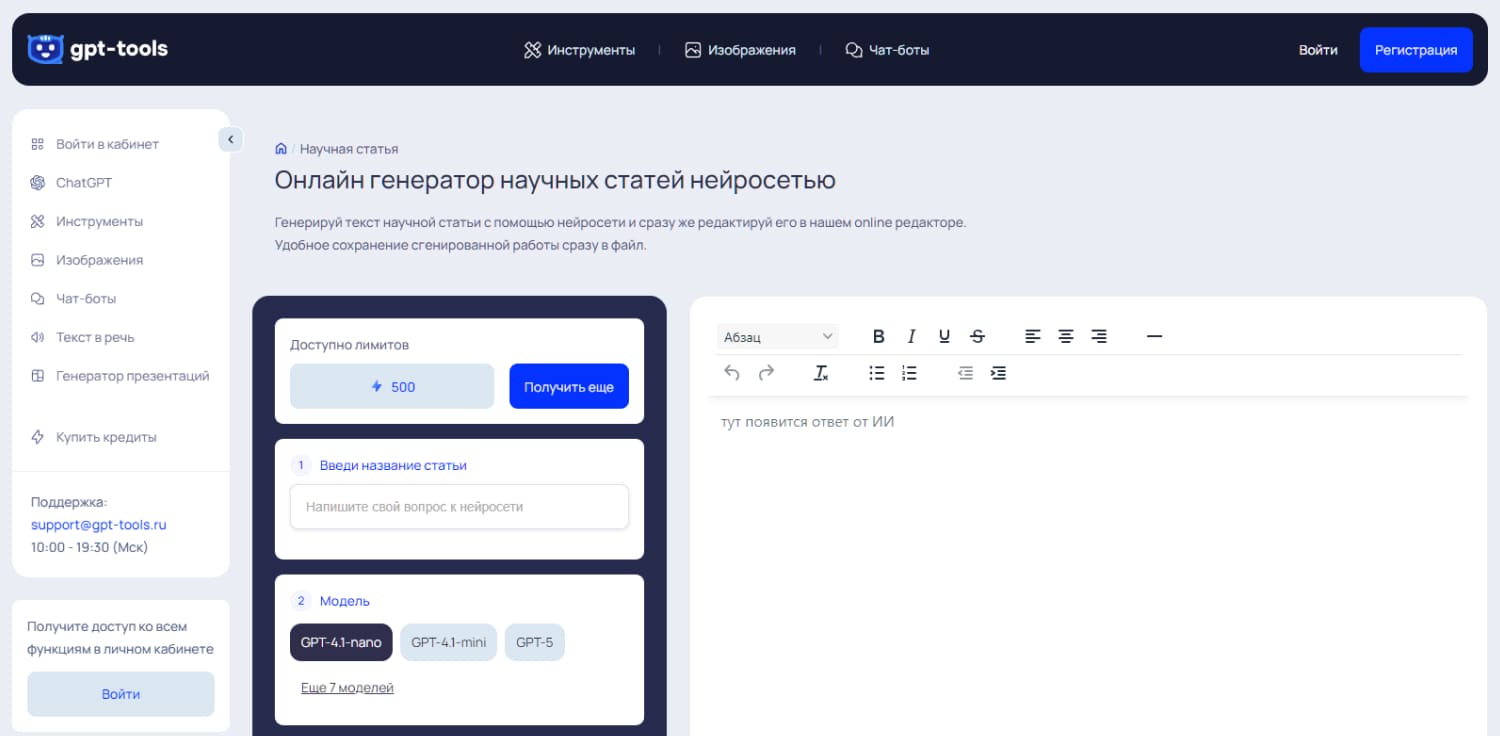
Task: Click the article title input field
Action: [x=459, y=507]
